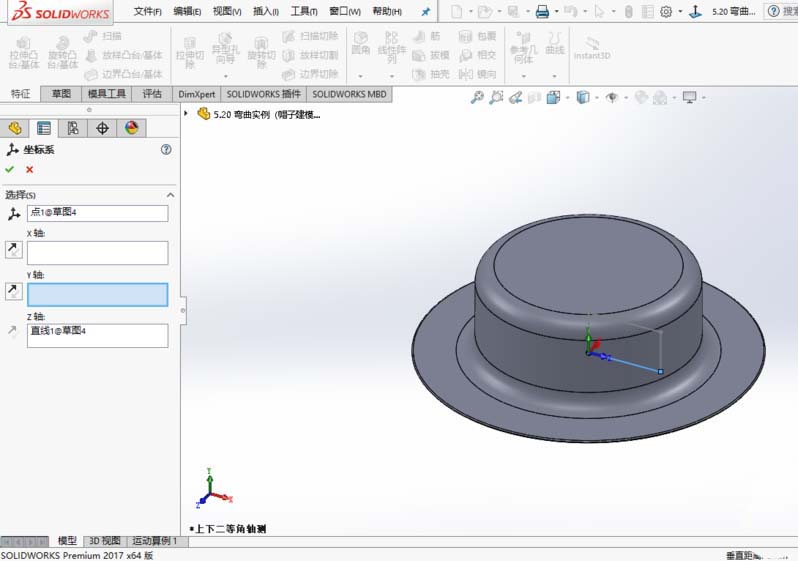
Task: Open the 插入(I) menu
Action: pyautogui.click(x=266, y=11)
